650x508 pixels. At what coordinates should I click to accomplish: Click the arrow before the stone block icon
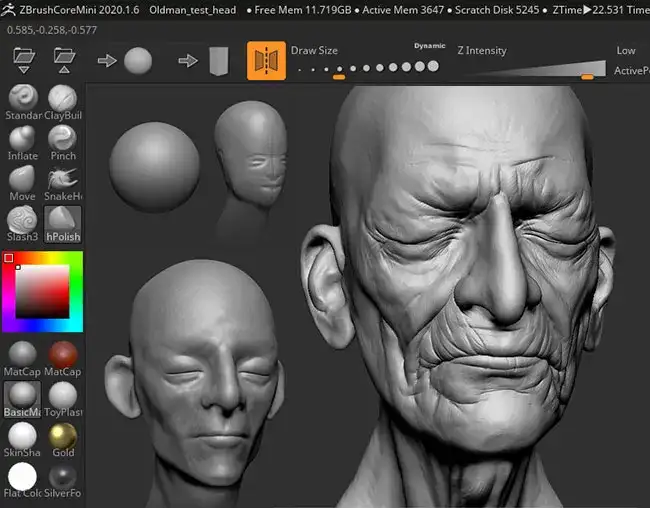(188, 61)
